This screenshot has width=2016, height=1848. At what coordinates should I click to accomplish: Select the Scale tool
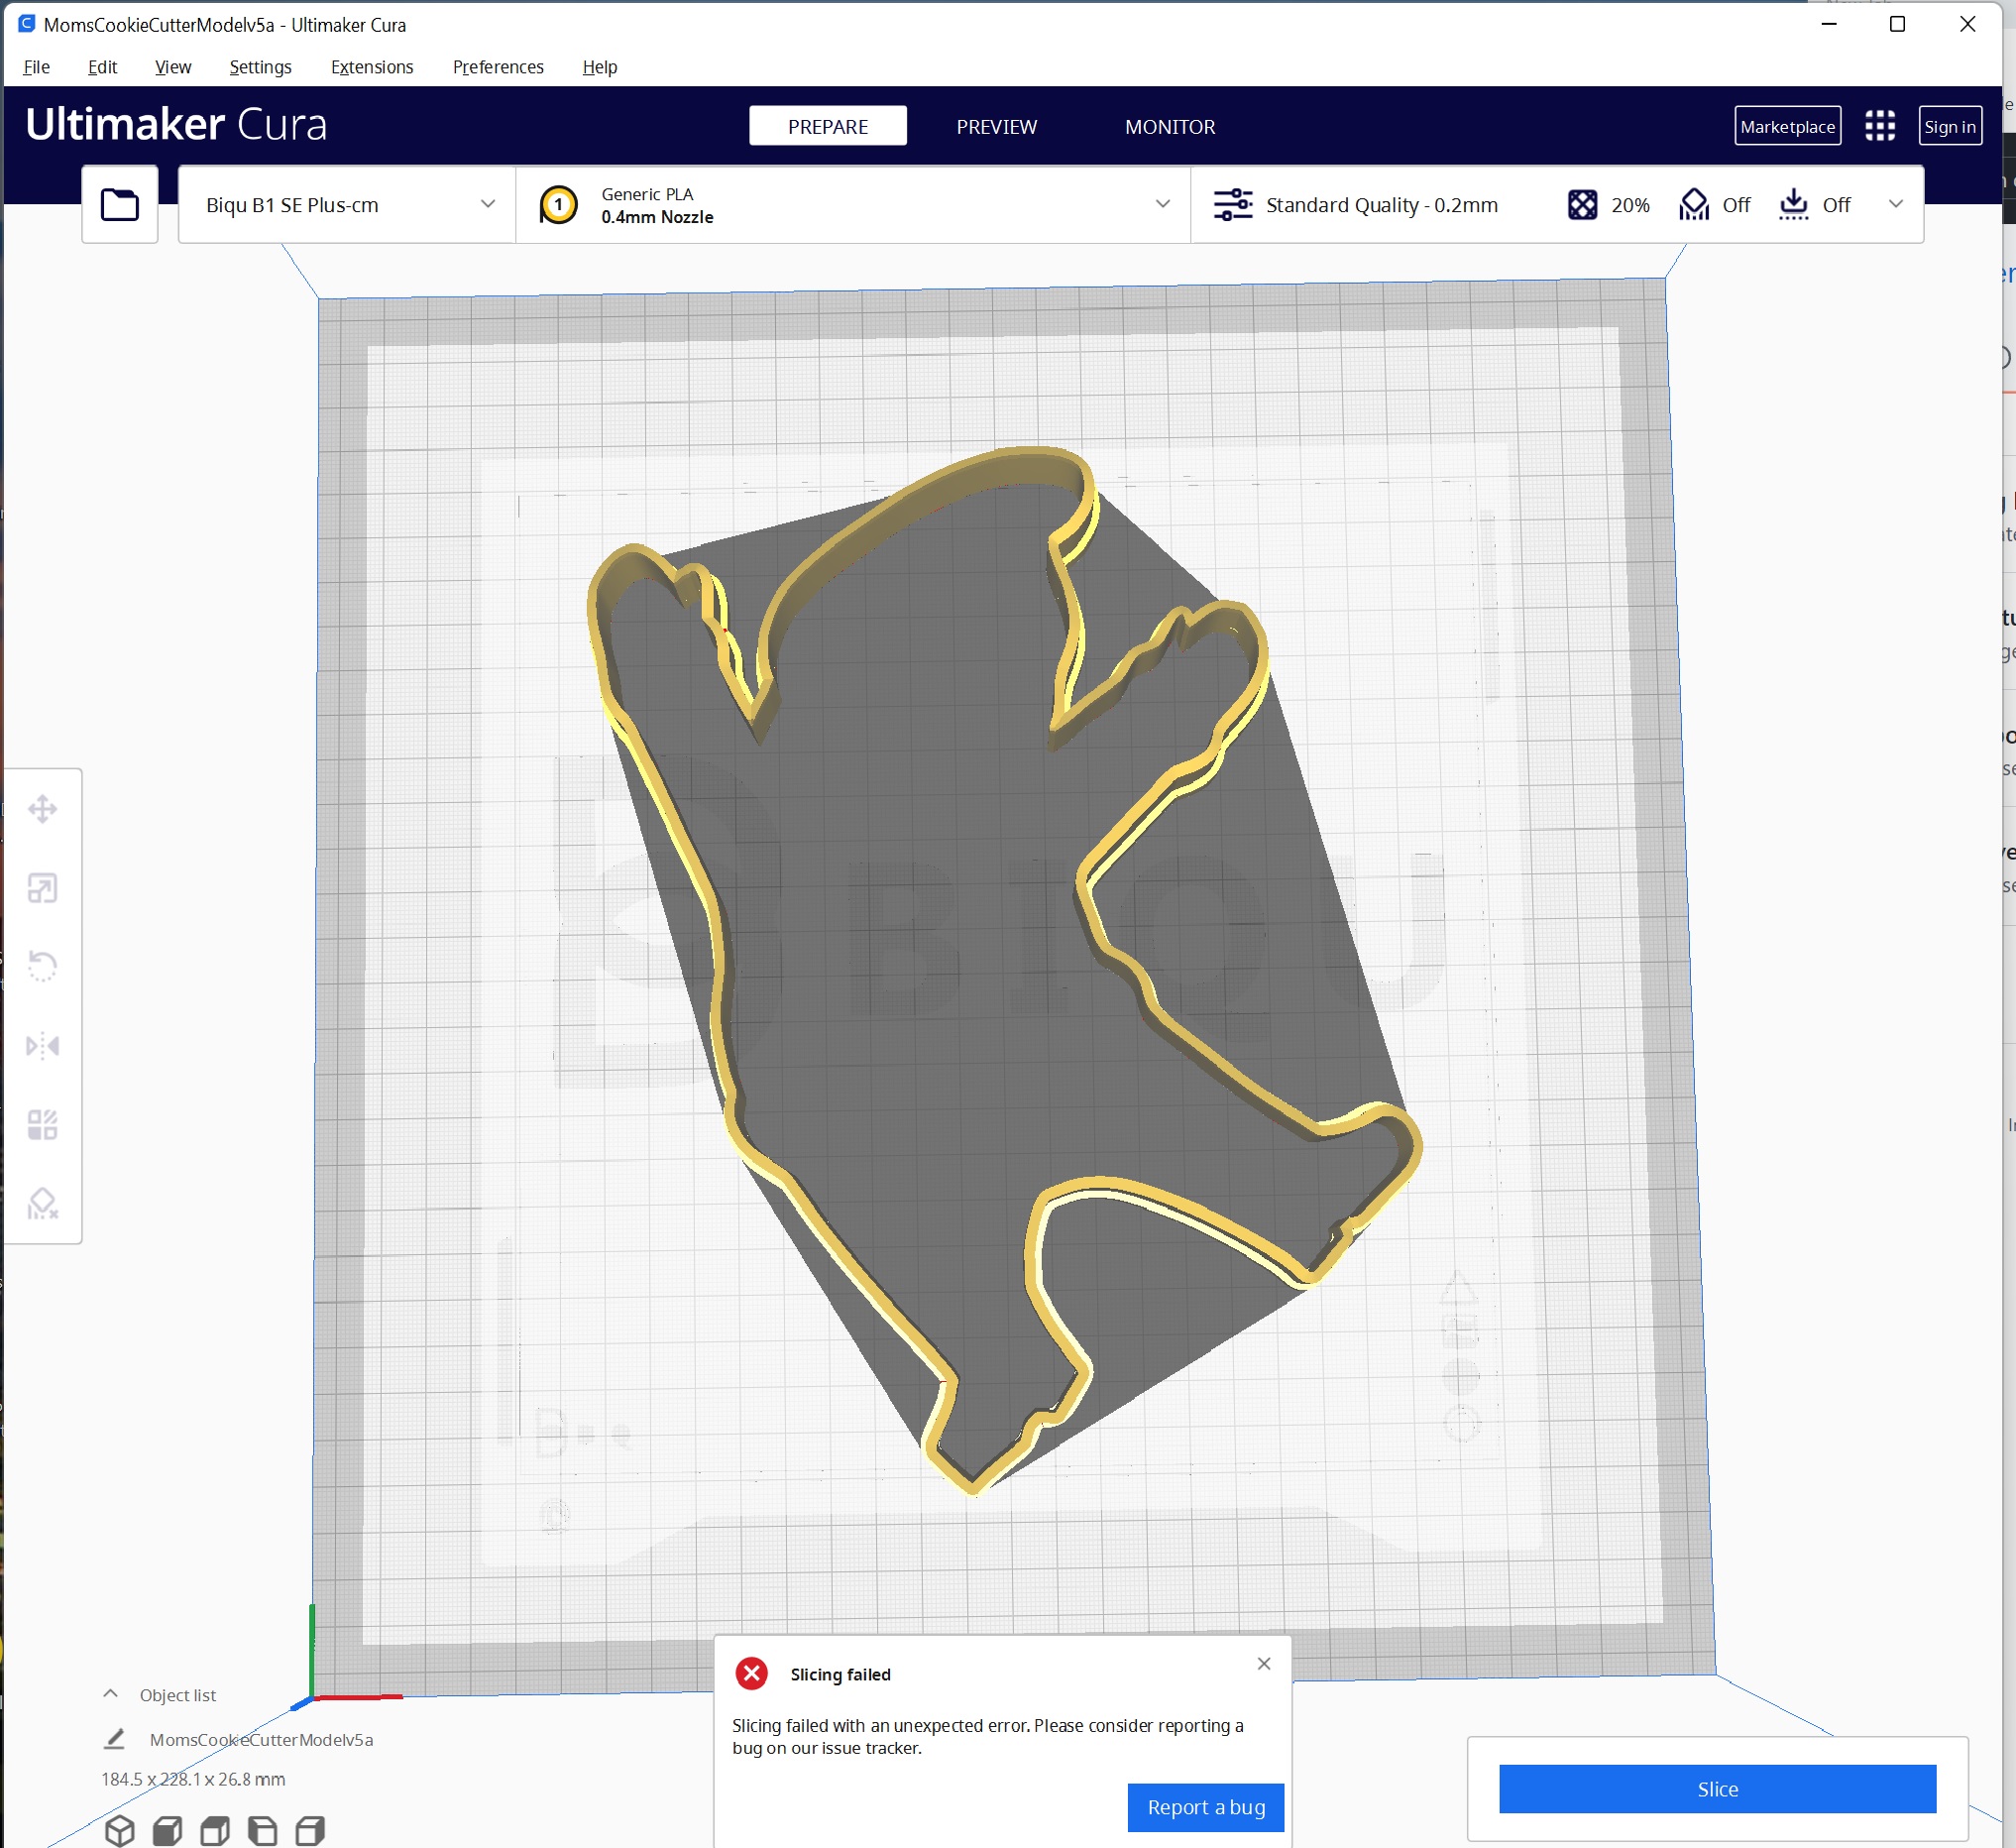tap(43, 888)
